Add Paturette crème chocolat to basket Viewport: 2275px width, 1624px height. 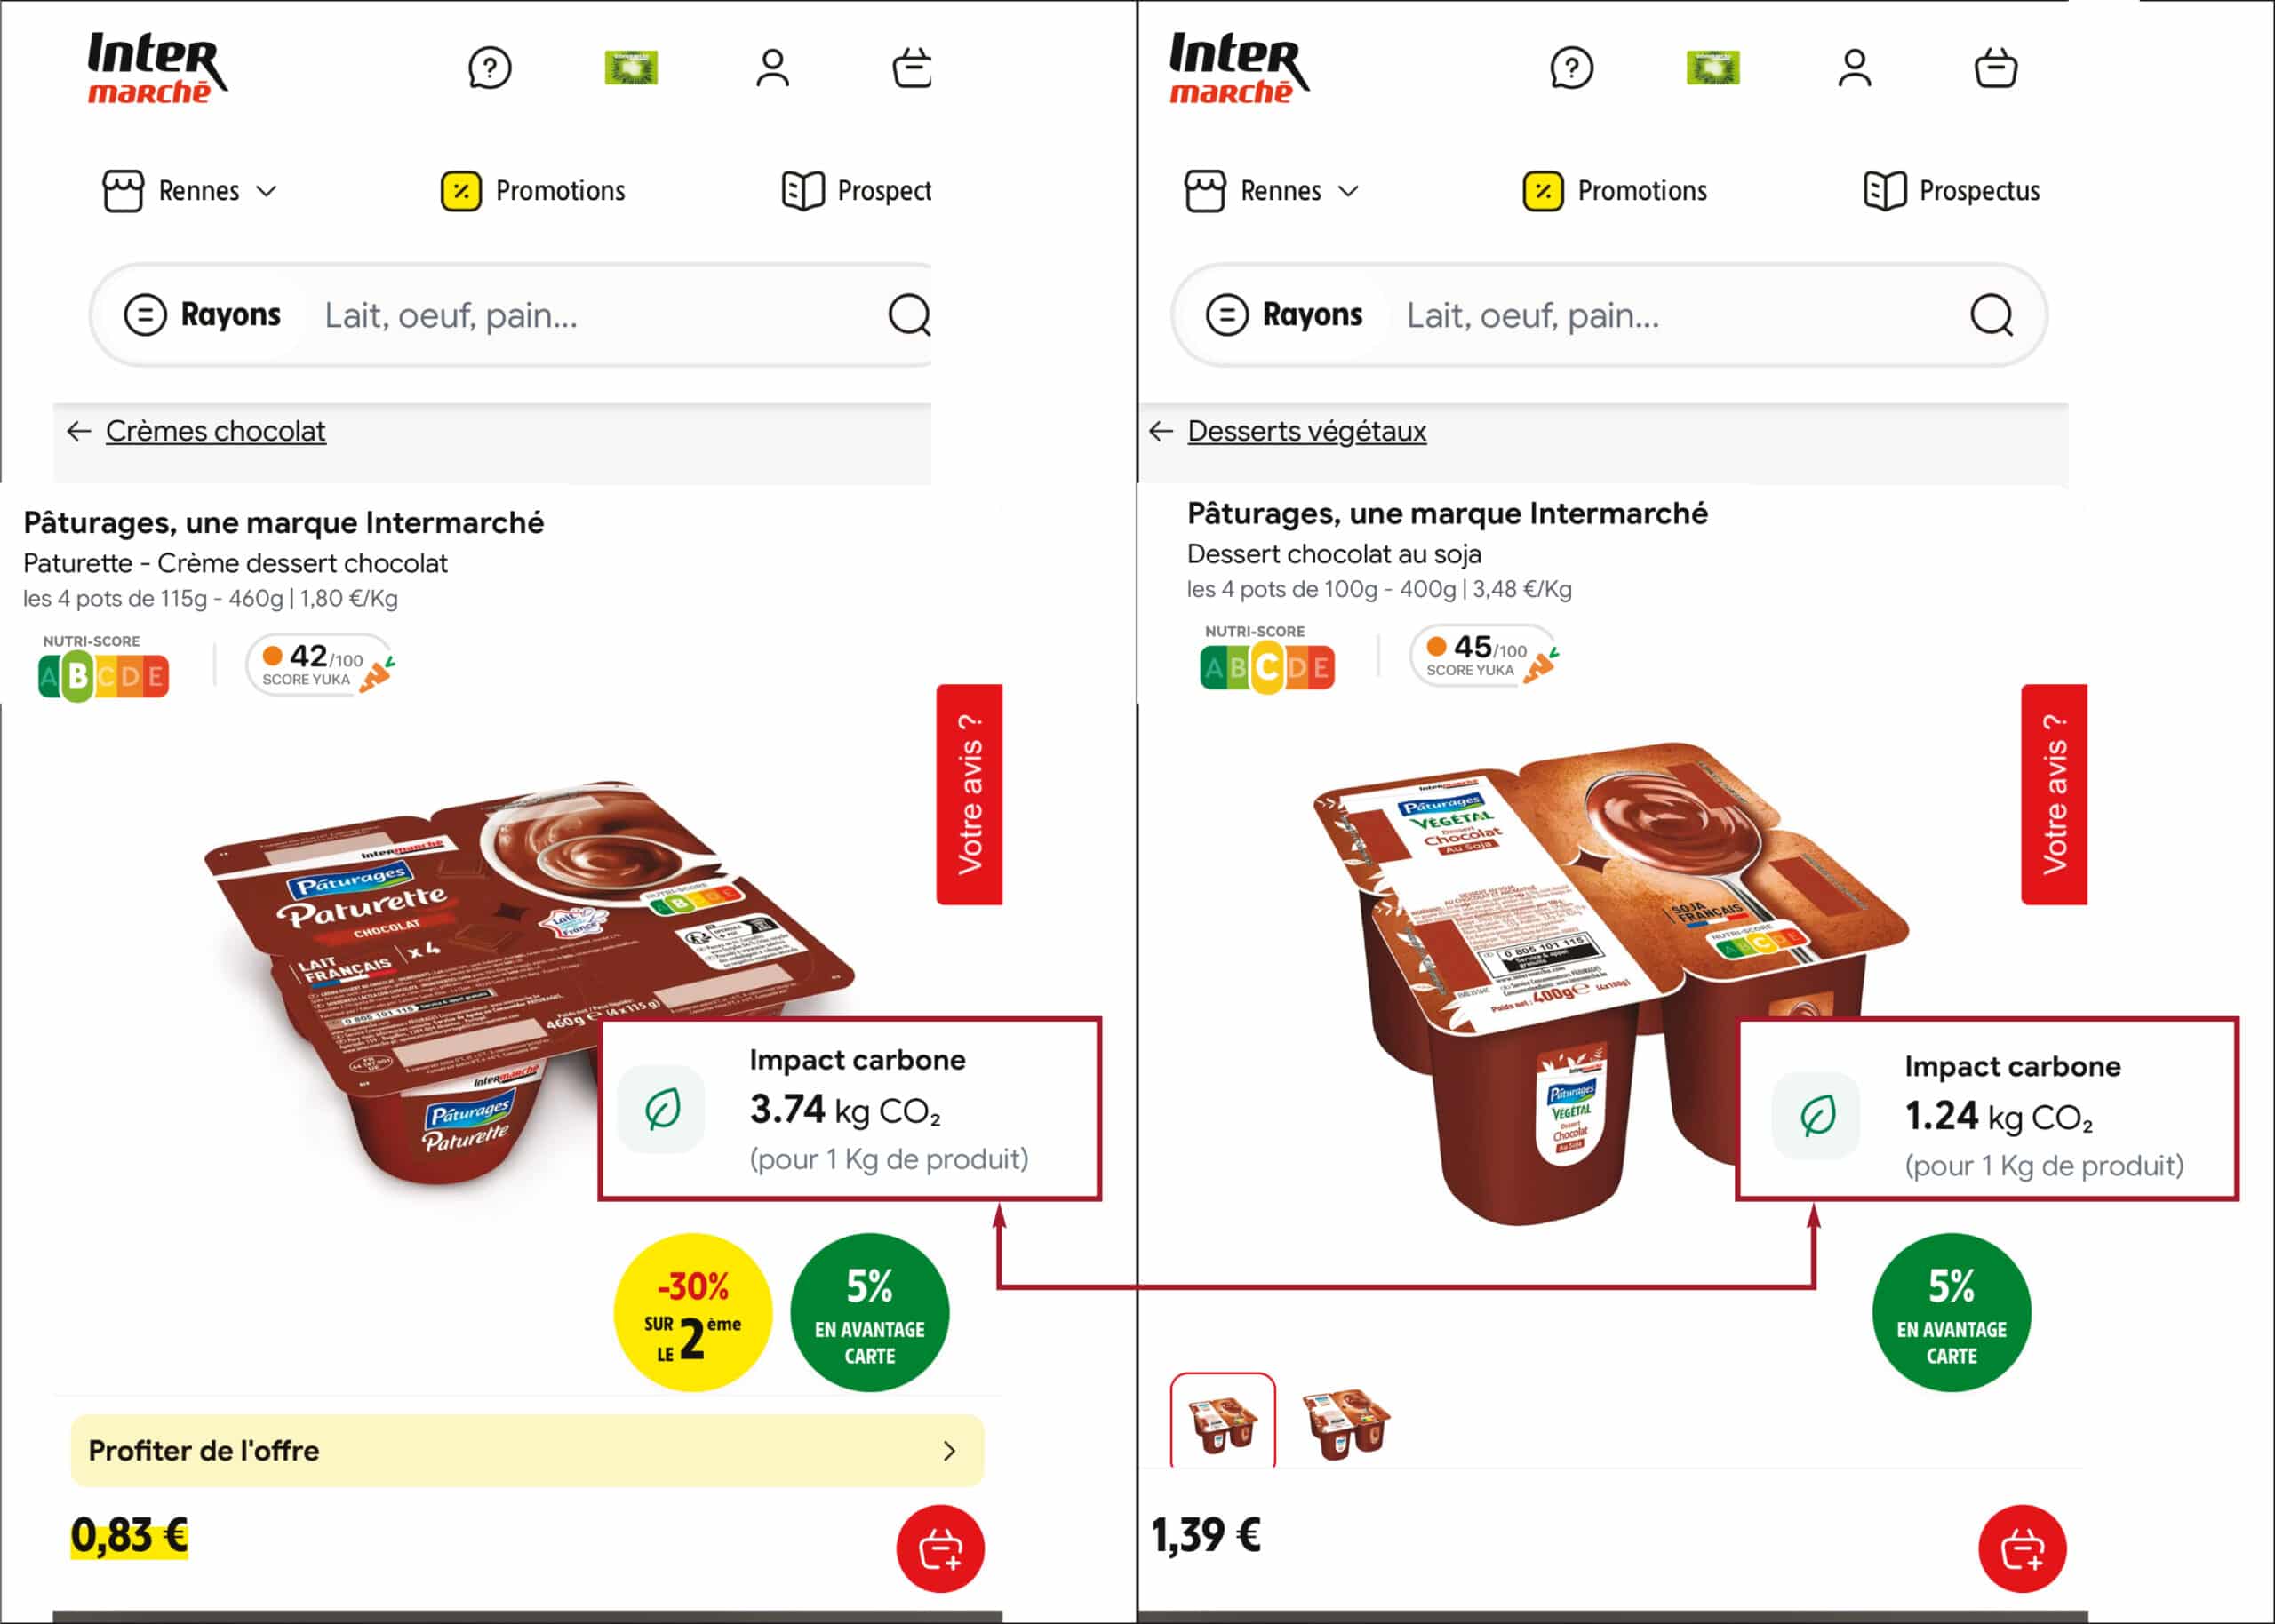tap(940, 1548)
